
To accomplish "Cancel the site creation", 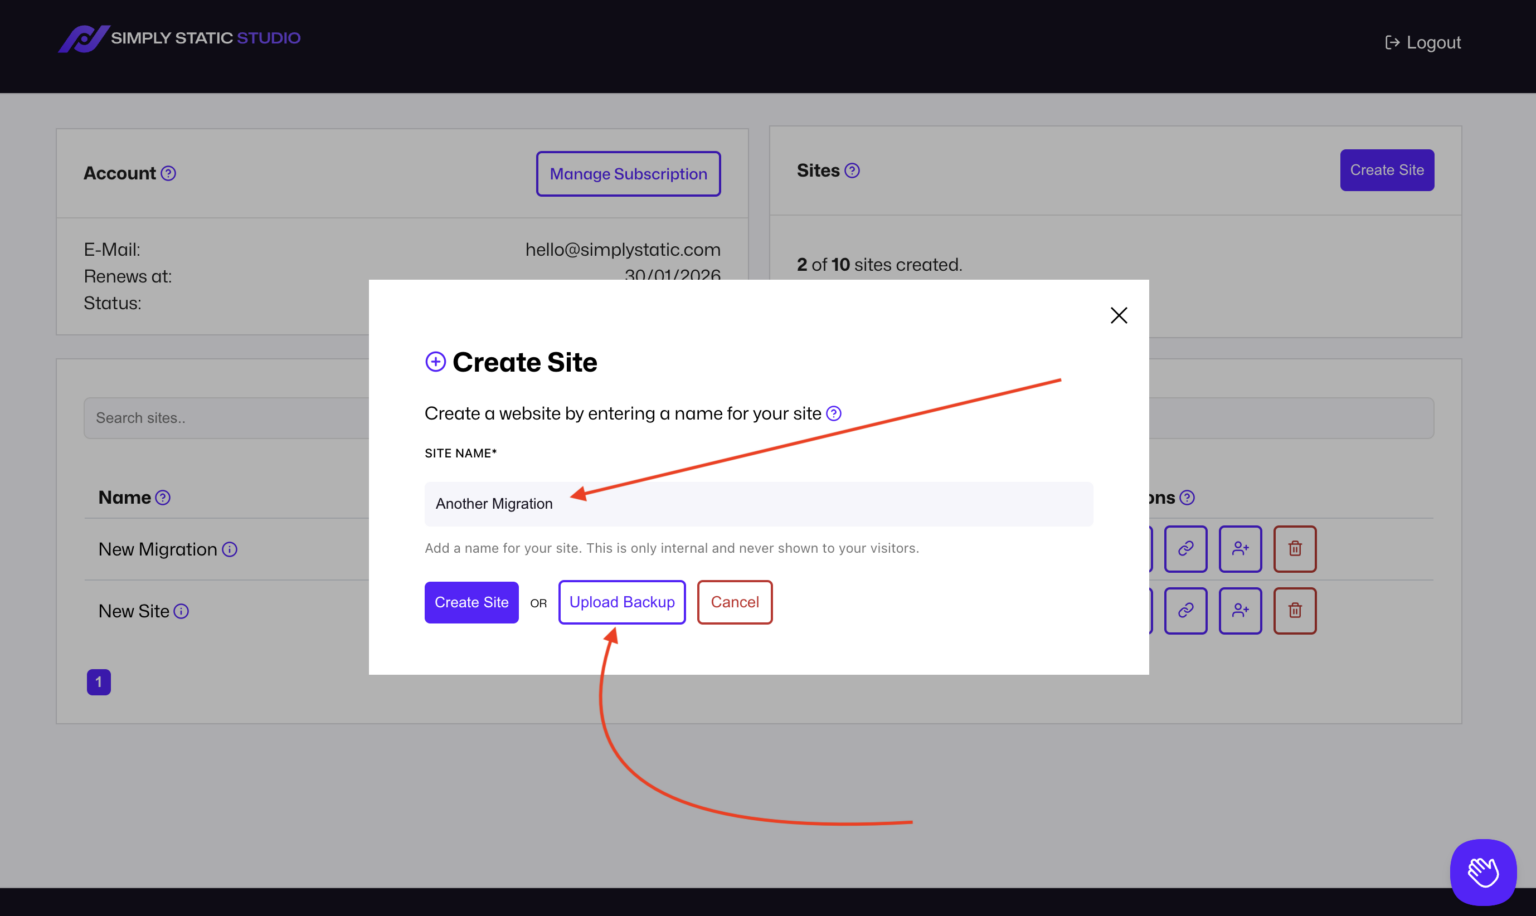I will pos(734,602).
